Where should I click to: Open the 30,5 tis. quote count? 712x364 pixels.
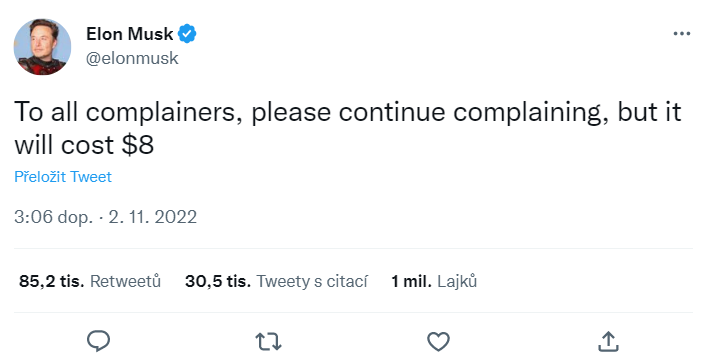(x=218, y=281)
